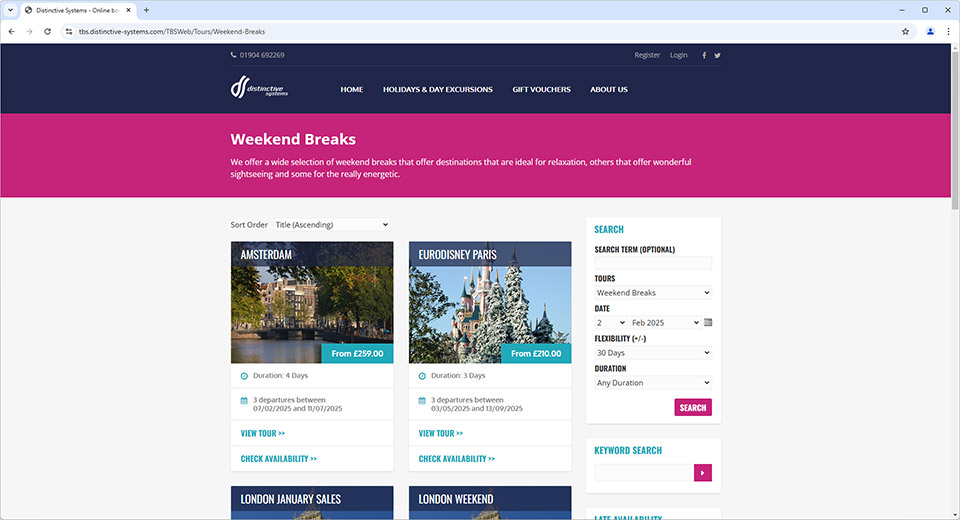The width and height of the screenshot is (960, 520).
Task: Check Availability for Eurodisney Paris
Action: 457,459
